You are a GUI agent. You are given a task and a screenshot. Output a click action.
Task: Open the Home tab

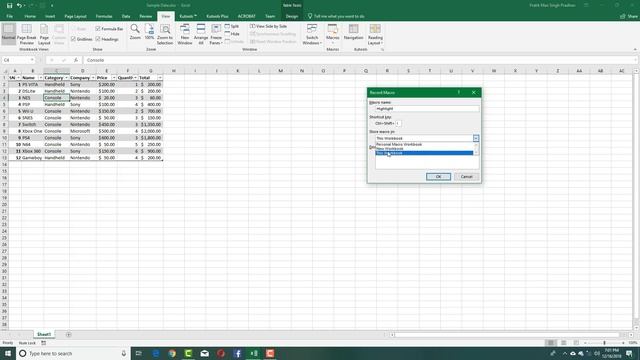pyautogui.click(x=30, y=16)
